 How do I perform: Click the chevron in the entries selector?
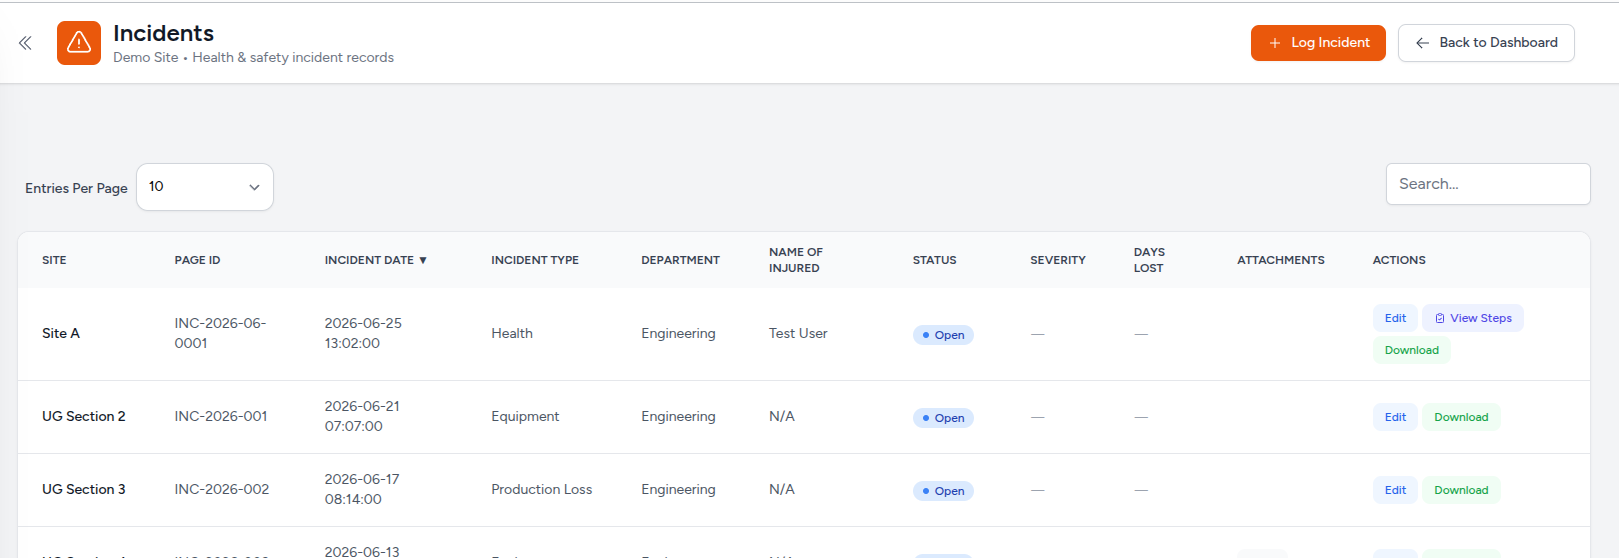pyautogui.click(x=254, y=187)
